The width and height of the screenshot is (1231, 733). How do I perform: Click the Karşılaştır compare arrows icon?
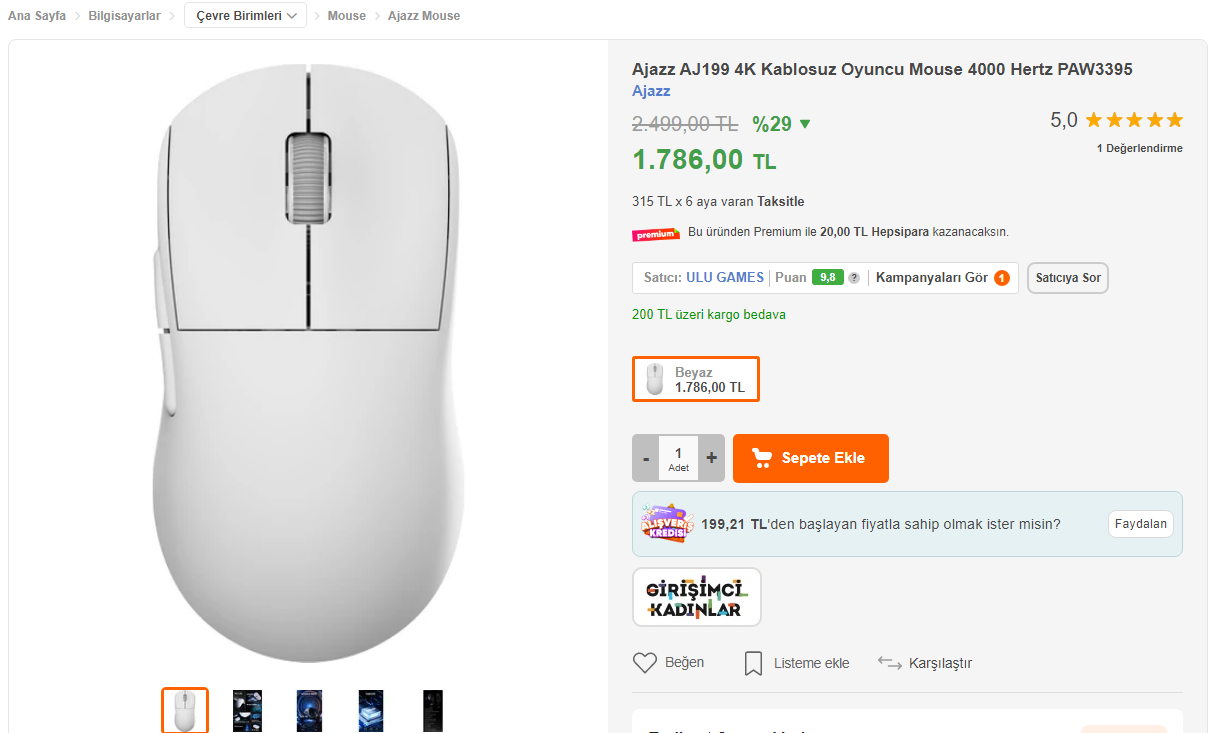click(x=889, y=662)
